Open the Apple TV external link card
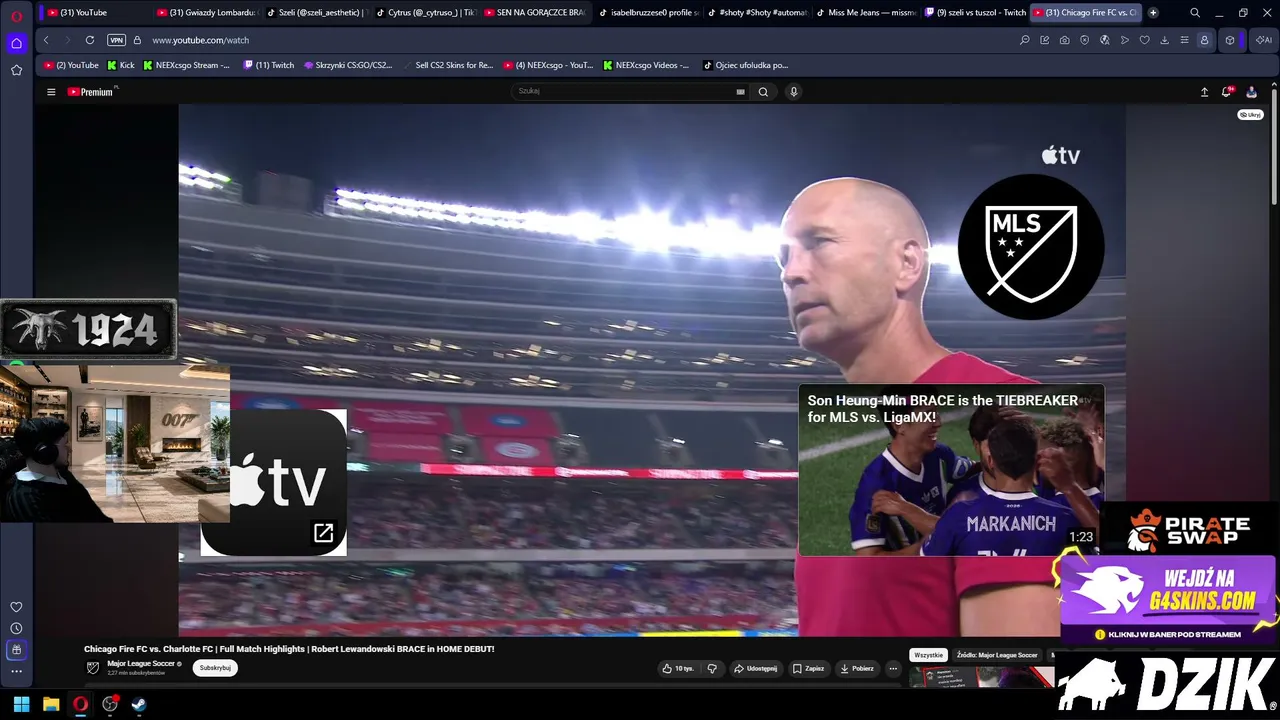This screenshot has height=720, width=1280. tap(273, 482)
